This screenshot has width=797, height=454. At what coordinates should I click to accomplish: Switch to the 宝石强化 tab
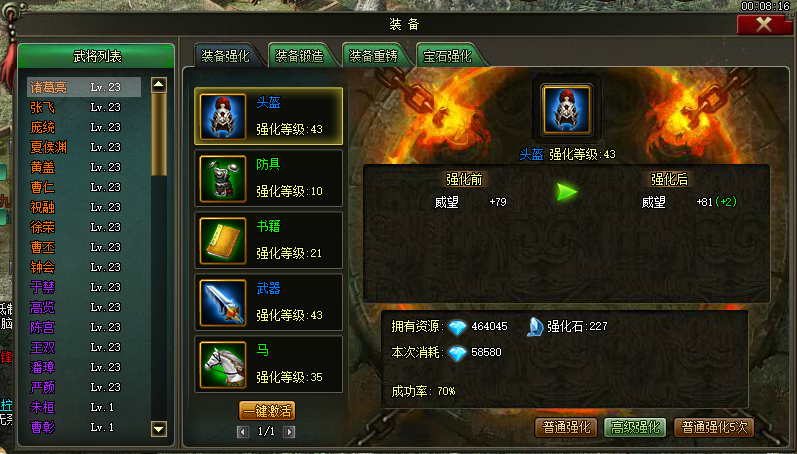pyautogui.click(x=447, y=56)
